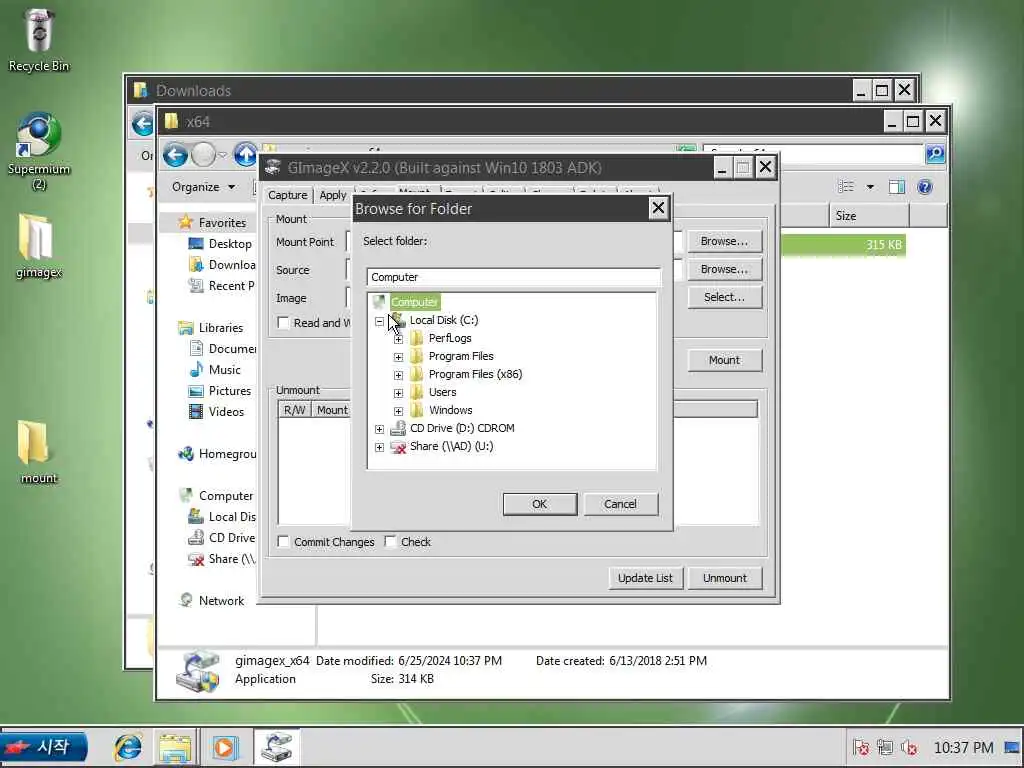Expand Program Files (x86) folder node
The image size is (1024, 768).
(x=398, y=376)
